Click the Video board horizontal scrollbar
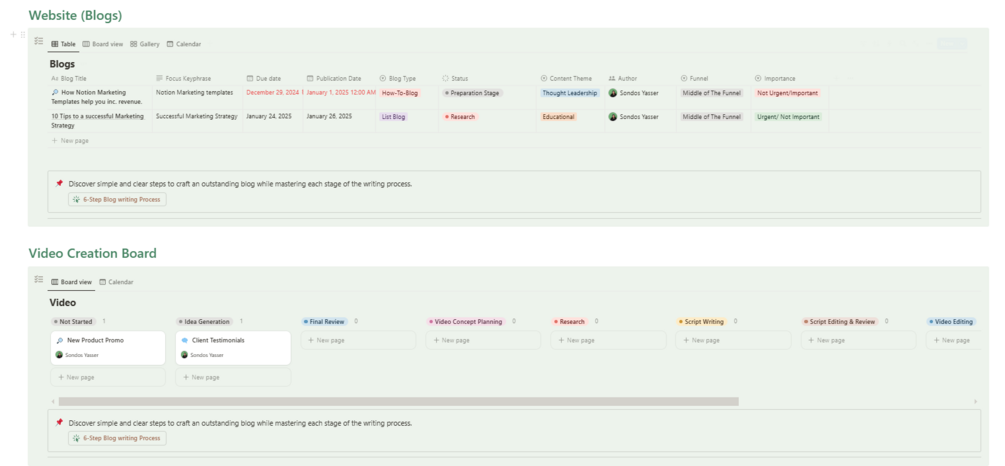This screenshot has height=466, width=1005. click(398, 401)
